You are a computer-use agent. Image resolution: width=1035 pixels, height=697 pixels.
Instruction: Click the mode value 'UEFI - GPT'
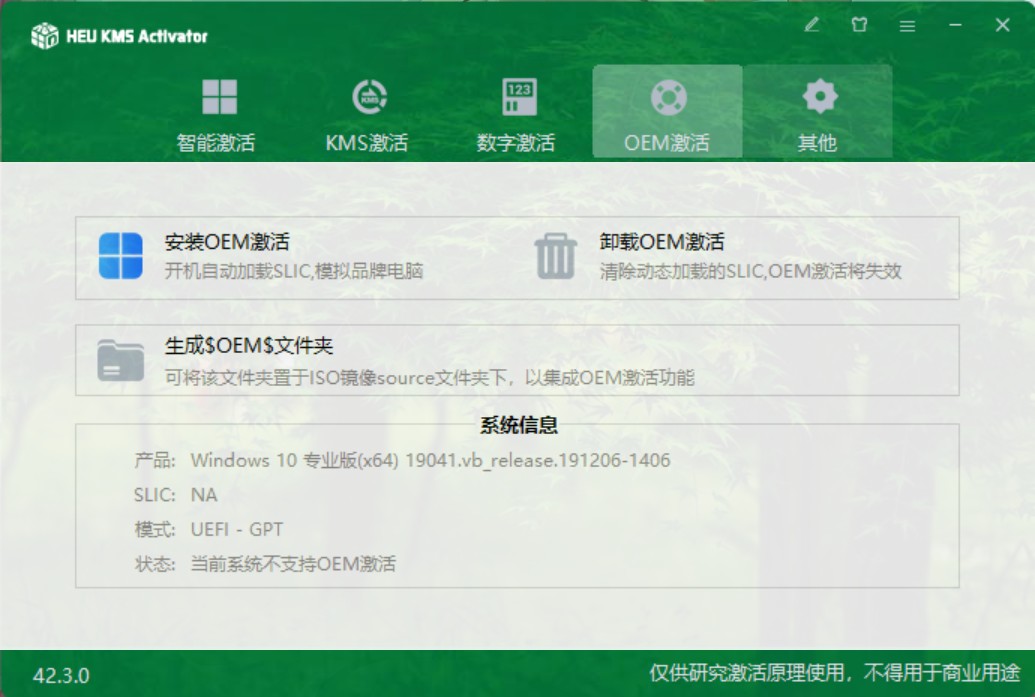coord(237,529)
